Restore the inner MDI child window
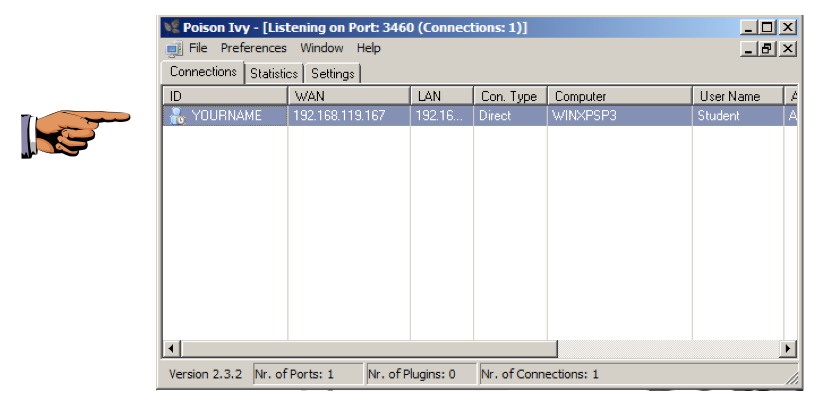The height and width of the screenshot is (402, 813). pos(768,48)
